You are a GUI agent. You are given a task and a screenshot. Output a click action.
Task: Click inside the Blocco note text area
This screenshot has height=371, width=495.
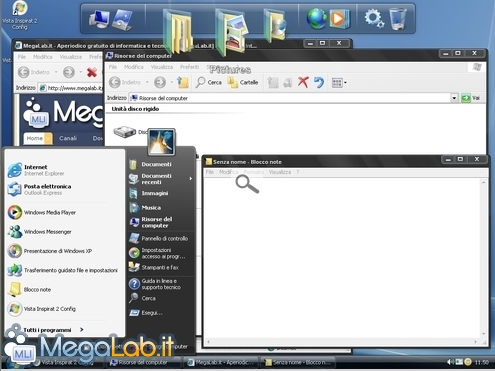pos(342,258)
